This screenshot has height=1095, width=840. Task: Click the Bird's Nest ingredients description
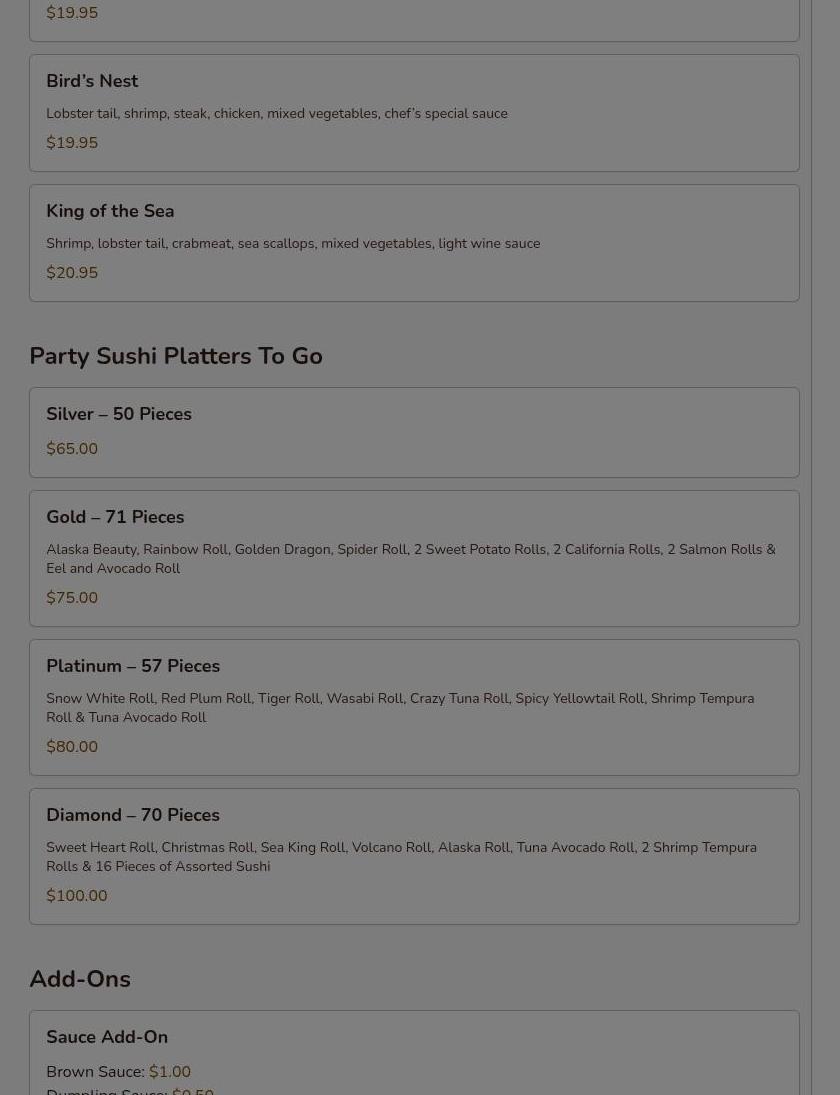tap(277, 113)
